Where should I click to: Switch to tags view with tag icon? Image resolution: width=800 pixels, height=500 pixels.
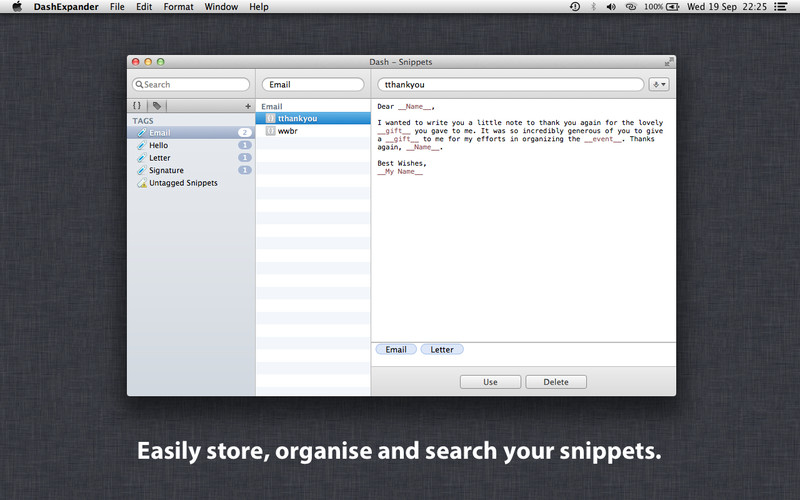pyautogui.click(x=157, y=106)
